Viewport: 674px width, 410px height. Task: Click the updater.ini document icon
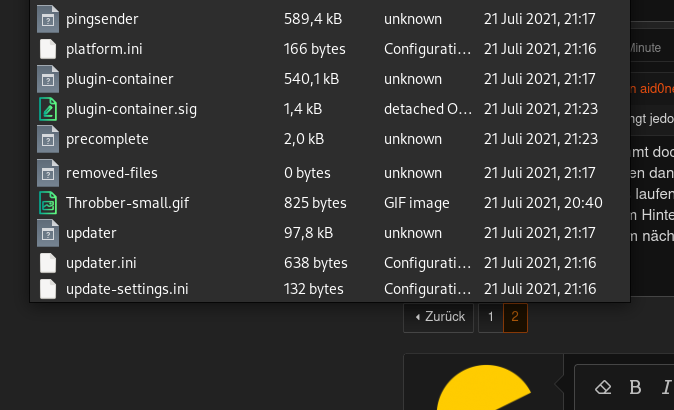(x=48, y=263)
